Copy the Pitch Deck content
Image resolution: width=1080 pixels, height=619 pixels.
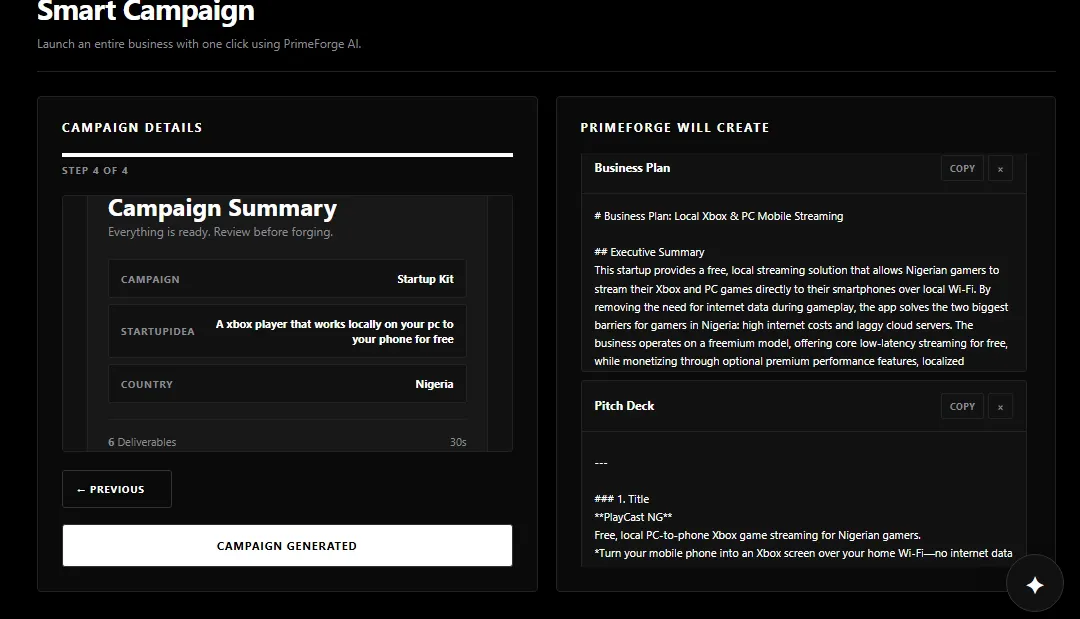pos(962,407)
